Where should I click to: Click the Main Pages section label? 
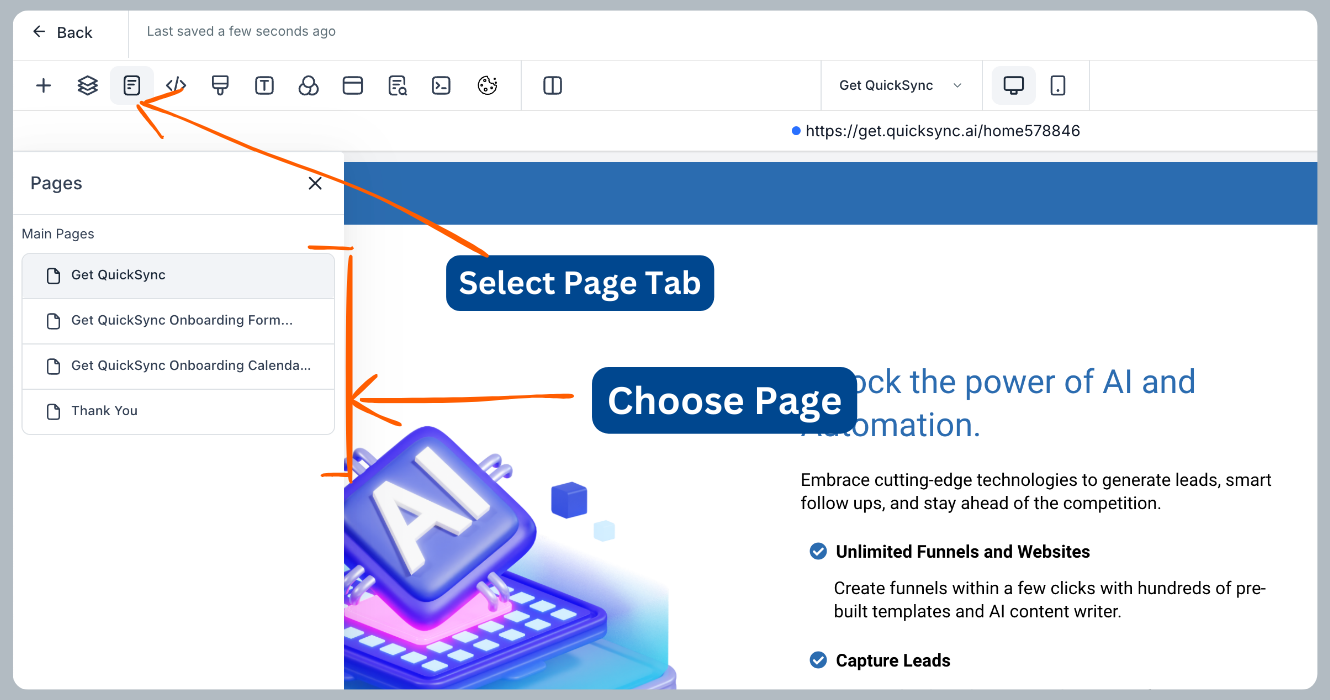pyautogui.click(x=58, y=234)
